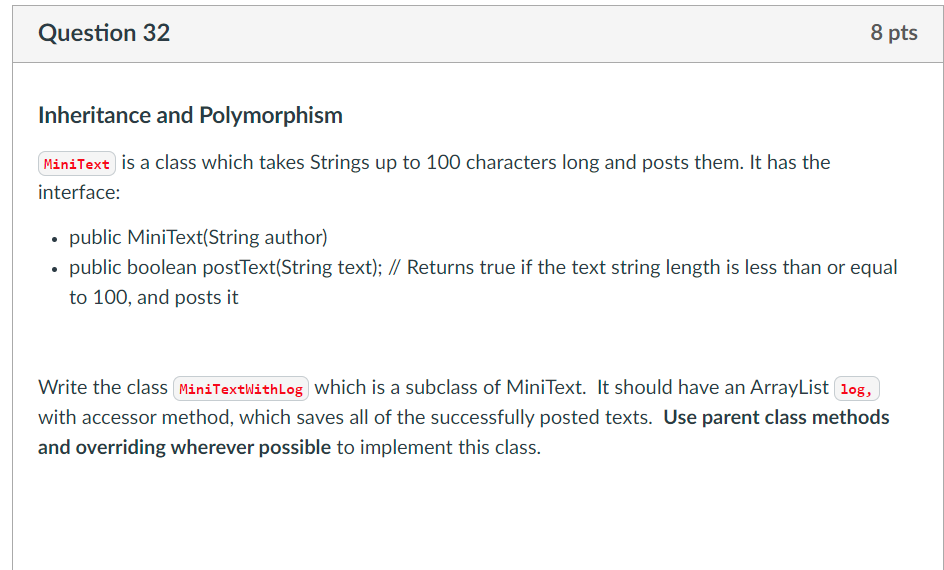Viewport: 944px width, 570px height.
Task: Click the second bullet point dot
Action: (x=53, y=268)
